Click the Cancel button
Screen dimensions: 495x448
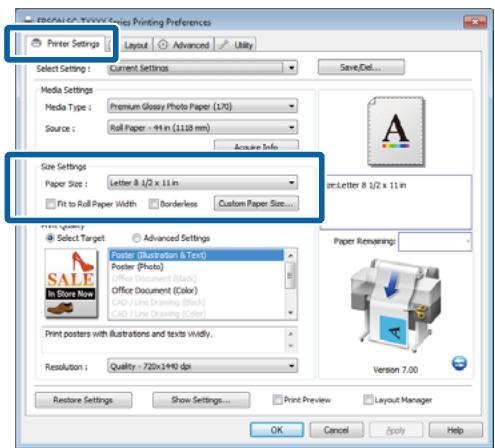pos(336,430)
